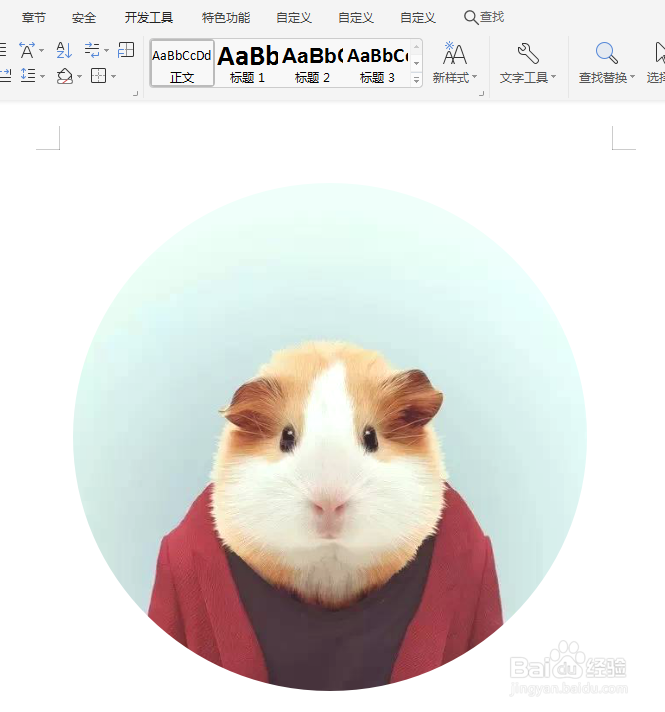Apply the 标题 2 style

point(313,63)
